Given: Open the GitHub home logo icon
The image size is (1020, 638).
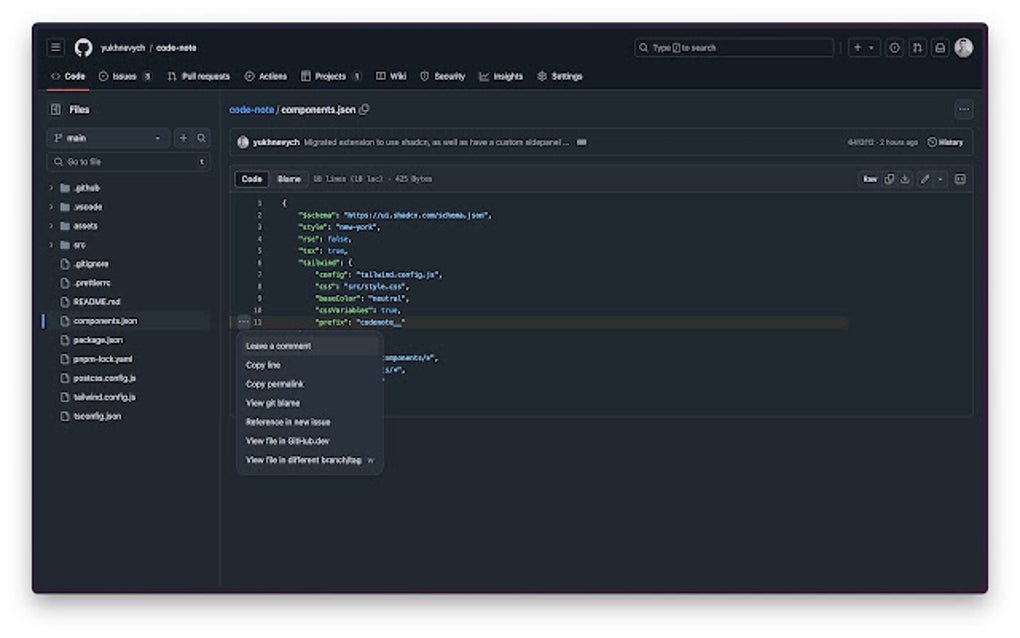Looking at the screenshot, I should [x=81, y=46].
